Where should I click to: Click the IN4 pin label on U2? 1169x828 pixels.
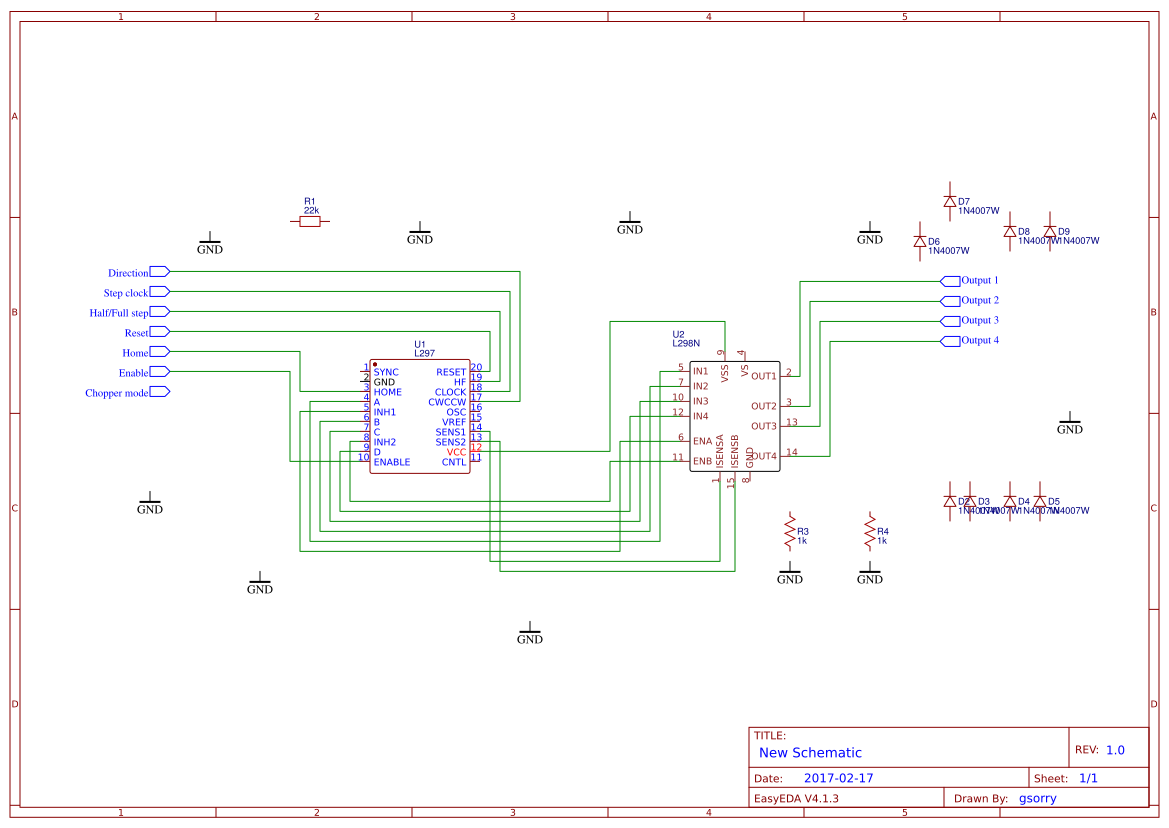tap(701, 416)
